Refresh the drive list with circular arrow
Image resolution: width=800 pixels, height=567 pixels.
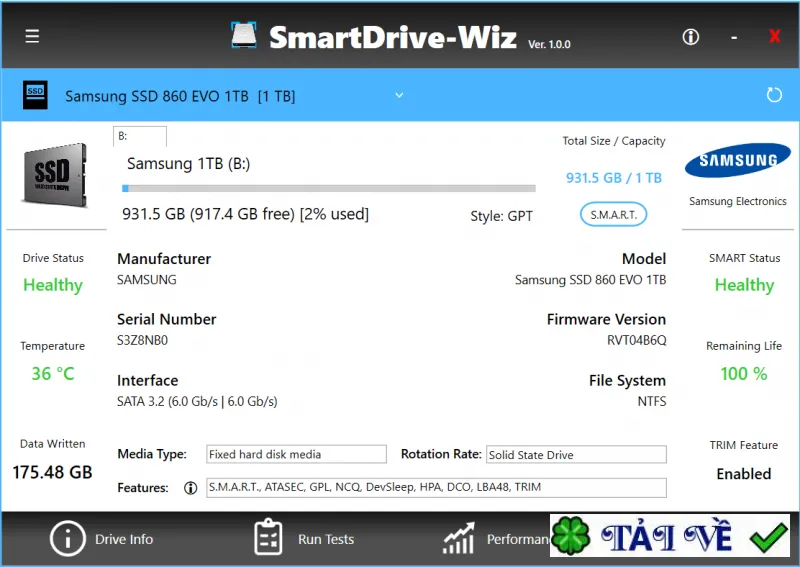774,95
